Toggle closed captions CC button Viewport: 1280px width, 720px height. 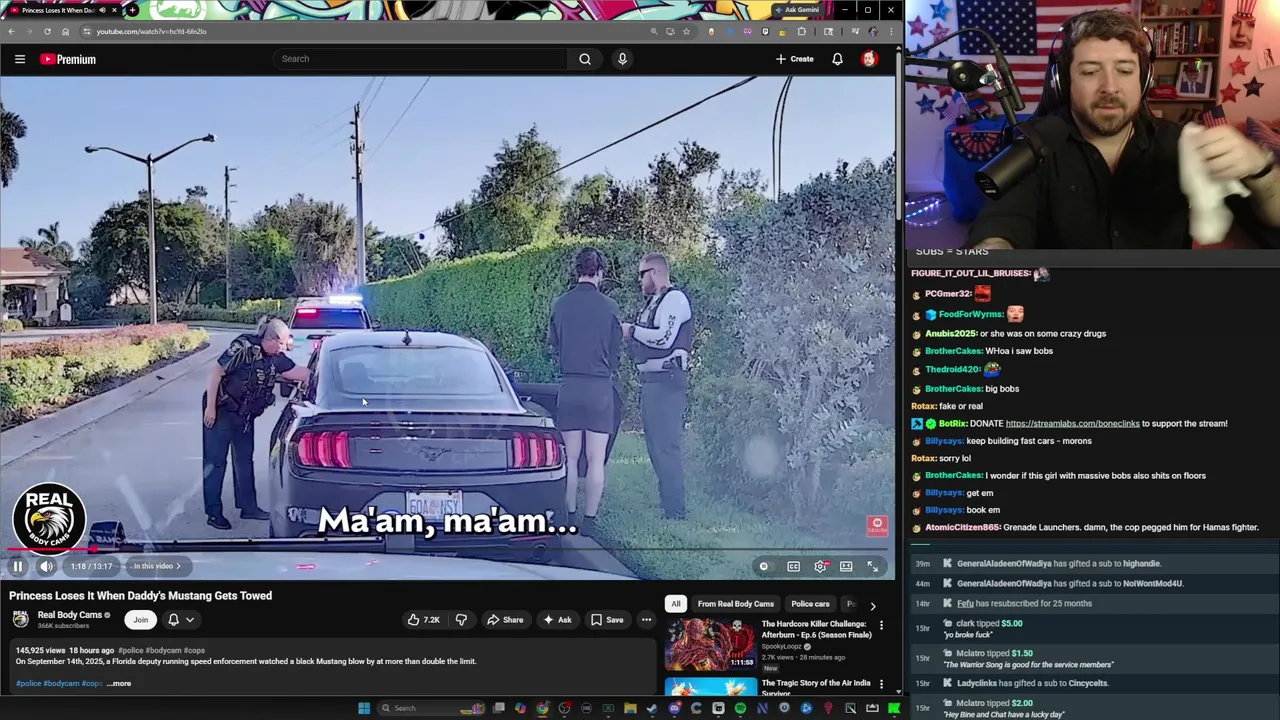coord(793,566)
